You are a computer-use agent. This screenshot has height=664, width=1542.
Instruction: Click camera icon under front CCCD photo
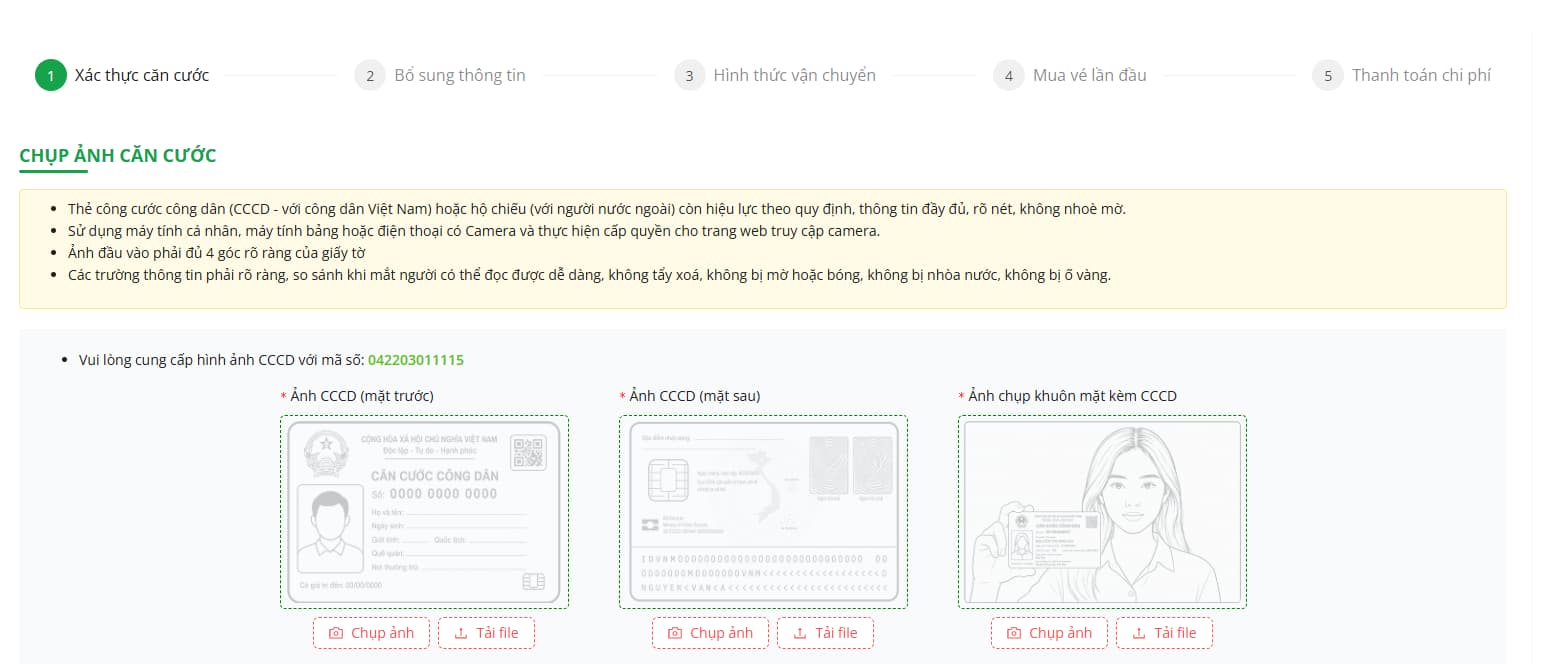(336, 633)
